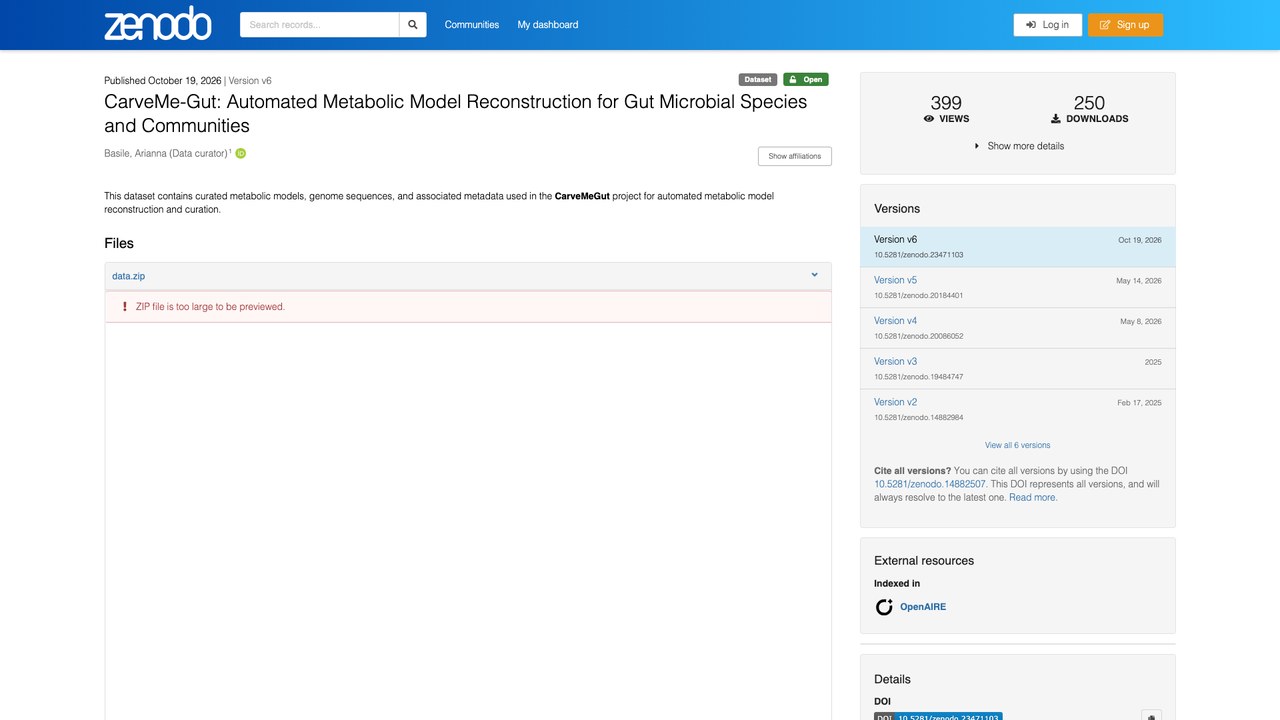This screenshot has height=720, width=1280.
Task: Click View all 6 versions
Action: [x=1018, y=445]
